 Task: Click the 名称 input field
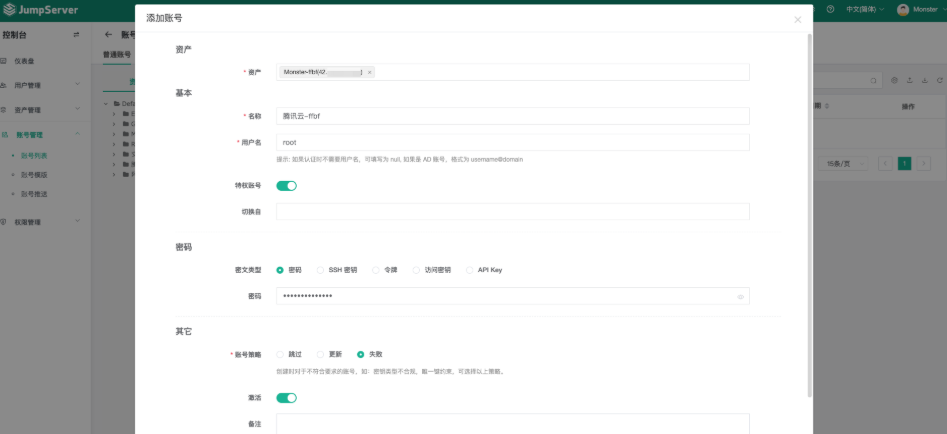point(513,116)
